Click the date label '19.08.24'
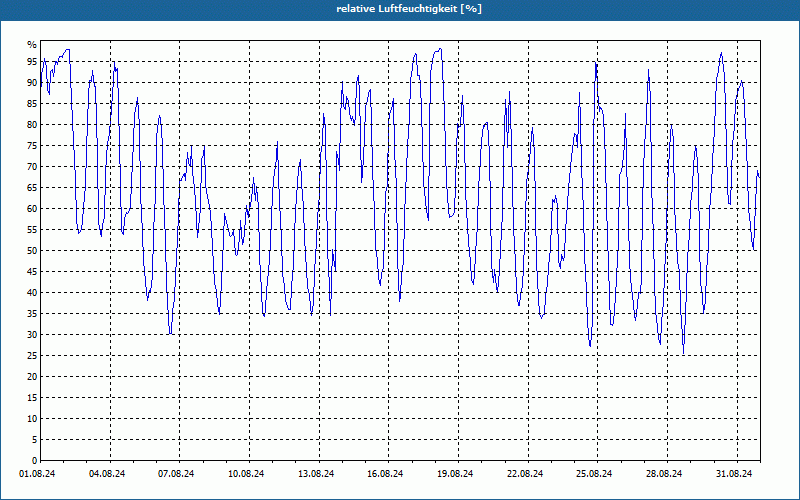 coord(455,474)
